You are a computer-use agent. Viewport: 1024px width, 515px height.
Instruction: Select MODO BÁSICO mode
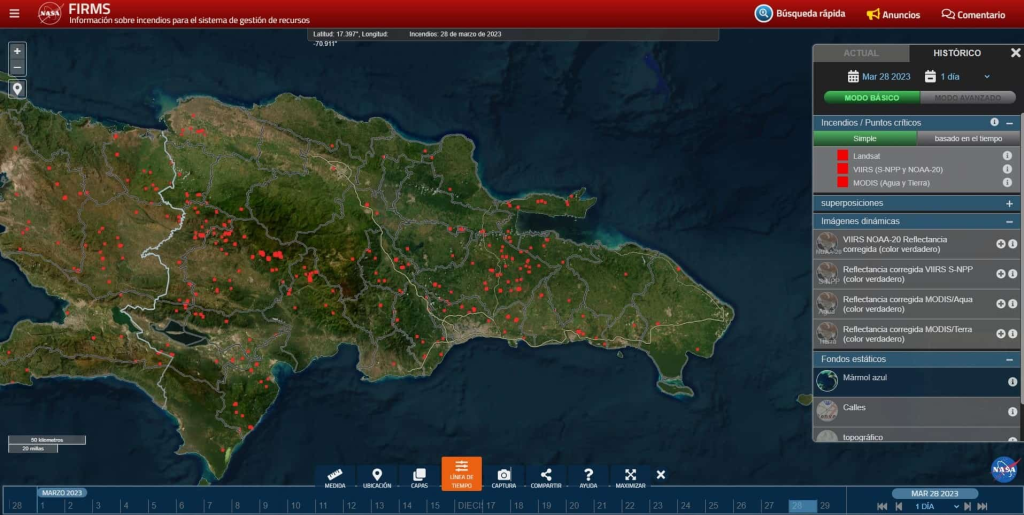[872, 98]
